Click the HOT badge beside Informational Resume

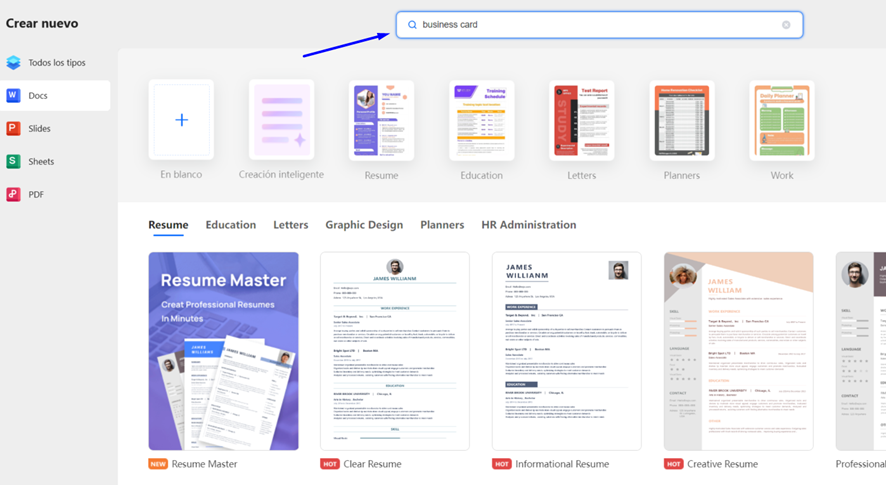[x=502, y=464]
